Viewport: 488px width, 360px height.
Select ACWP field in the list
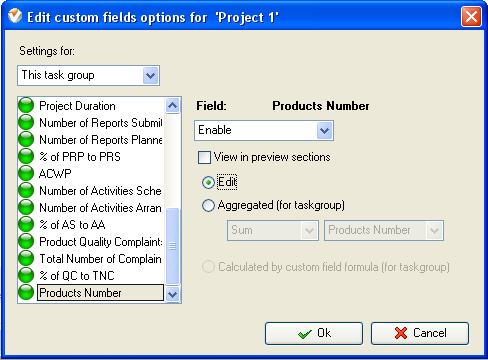[x=55, y=174]
